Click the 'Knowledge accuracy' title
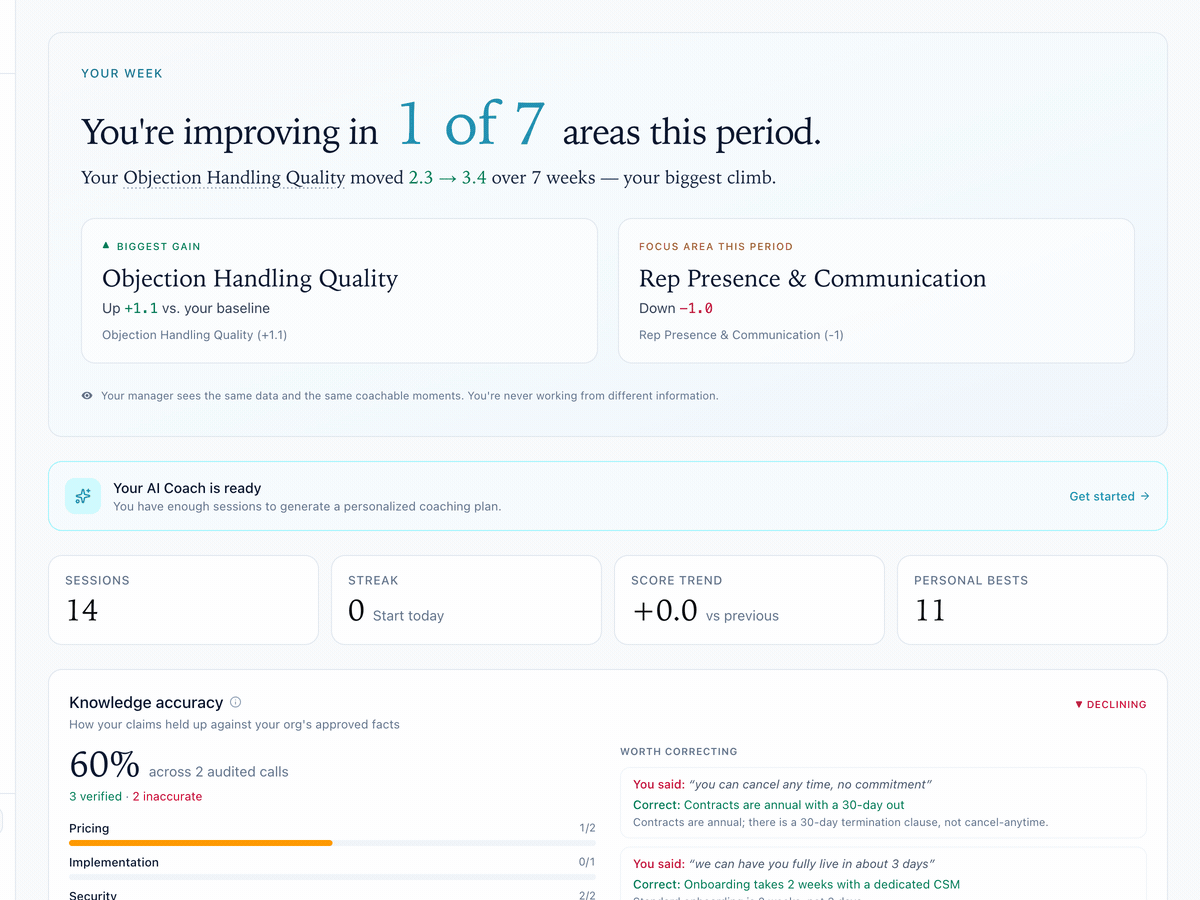Viewport: 1200px width, 900px height. (x=146, y=702)
